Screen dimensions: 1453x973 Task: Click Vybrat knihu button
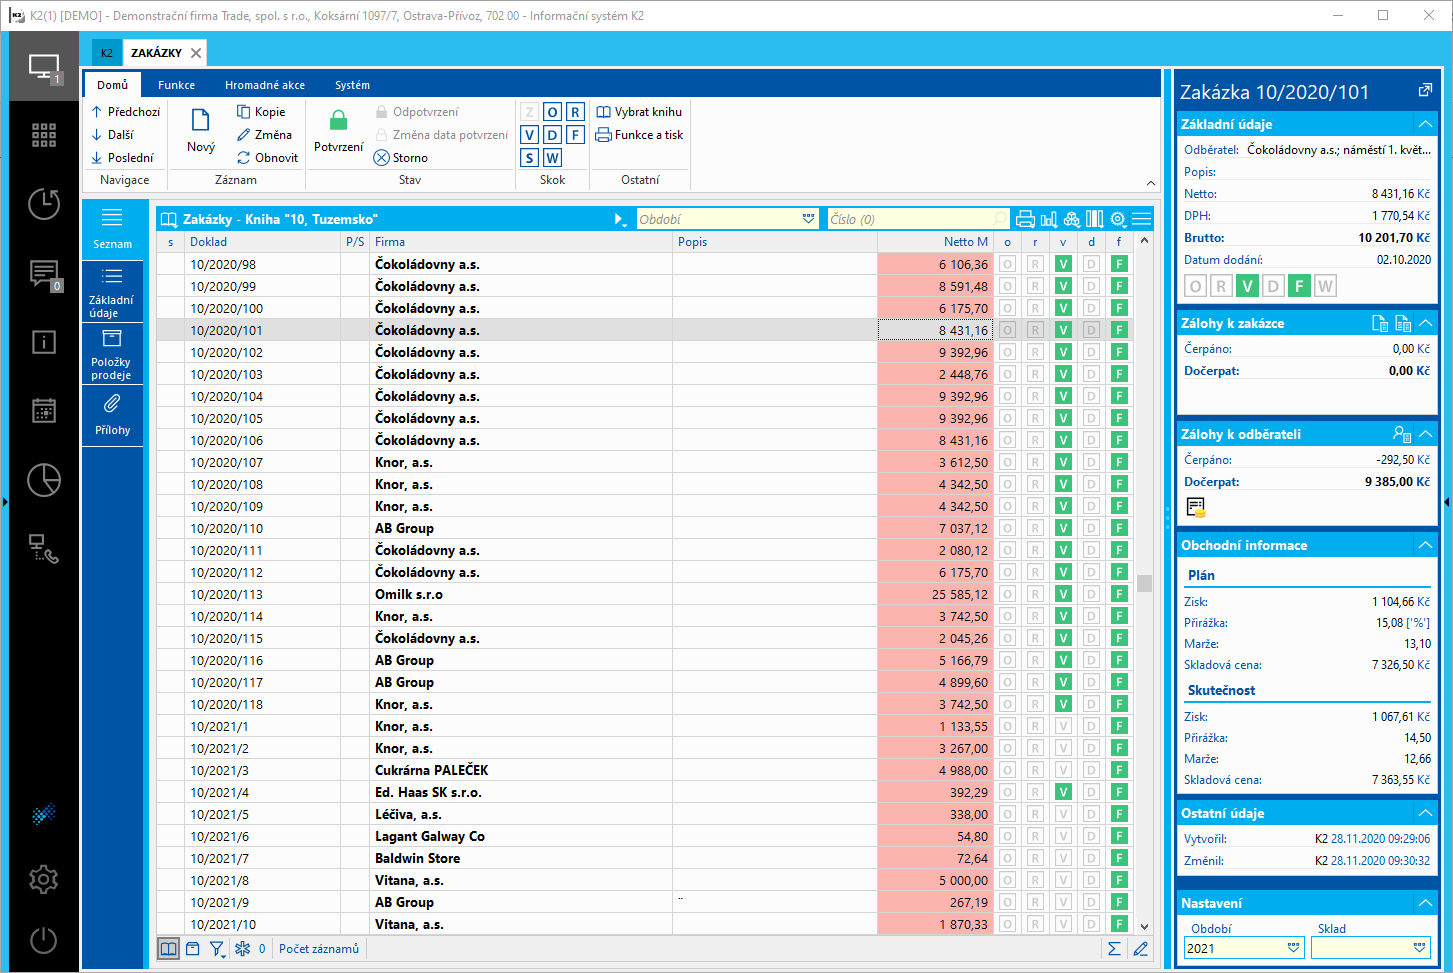click(639, 112)
